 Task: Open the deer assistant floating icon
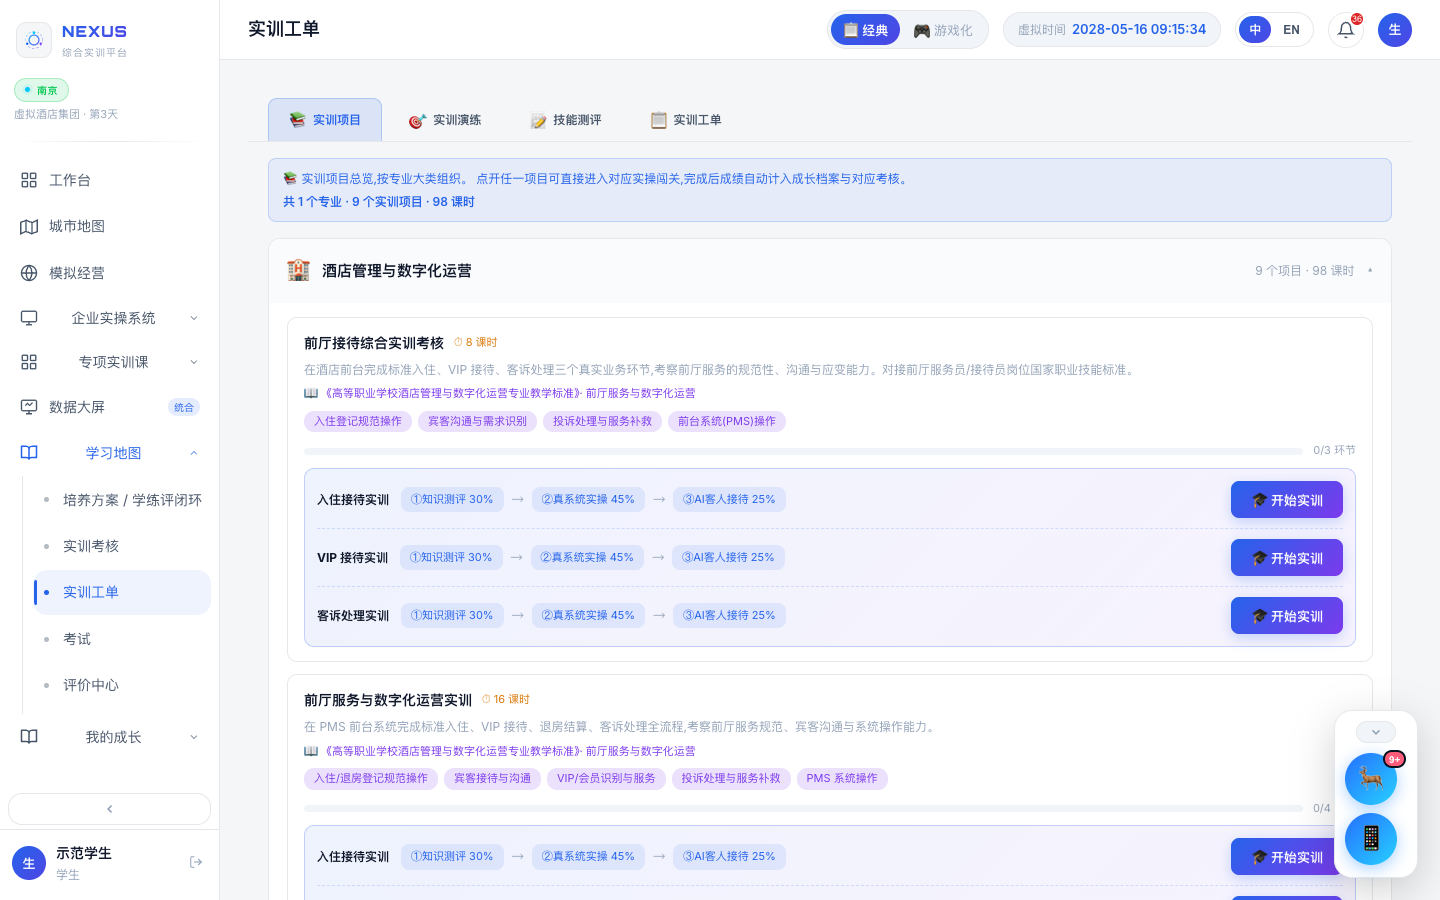coord(1371,779)
